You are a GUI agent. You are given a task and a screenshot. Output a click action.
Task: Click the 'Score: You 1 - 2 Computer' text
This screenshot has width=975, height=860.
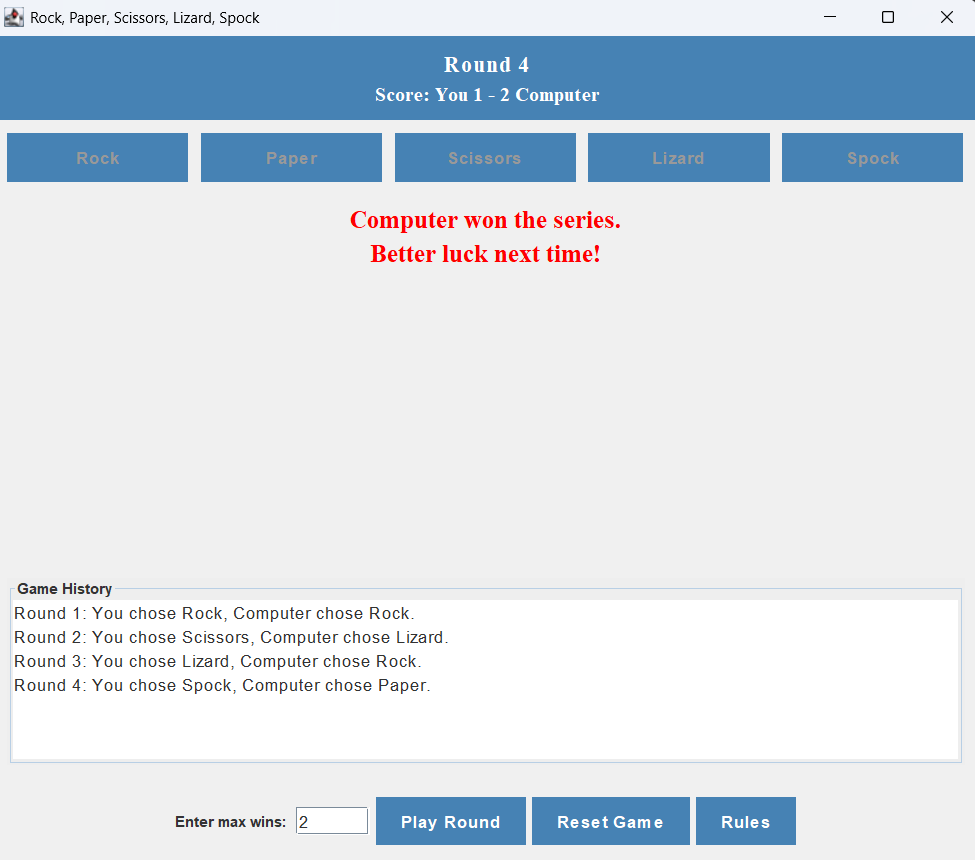487,95
